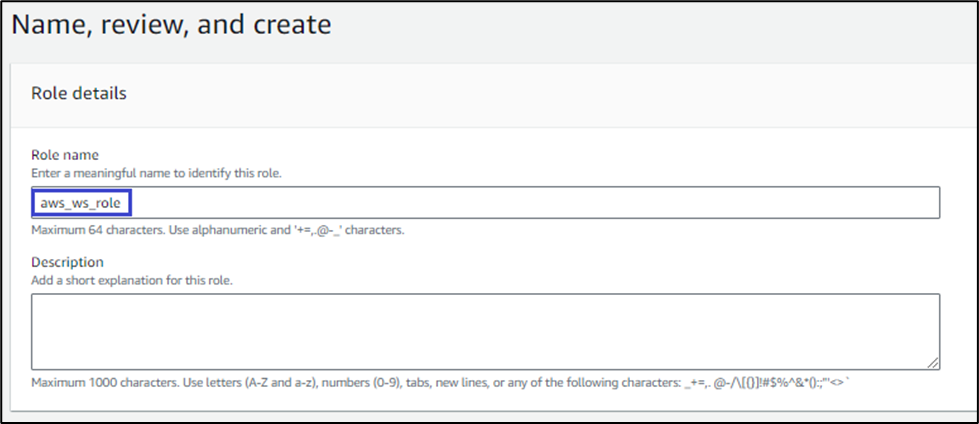Screen dimensions: 979x424
Task: Click the Description box resize handle
Action: click(x=934, y=364)
